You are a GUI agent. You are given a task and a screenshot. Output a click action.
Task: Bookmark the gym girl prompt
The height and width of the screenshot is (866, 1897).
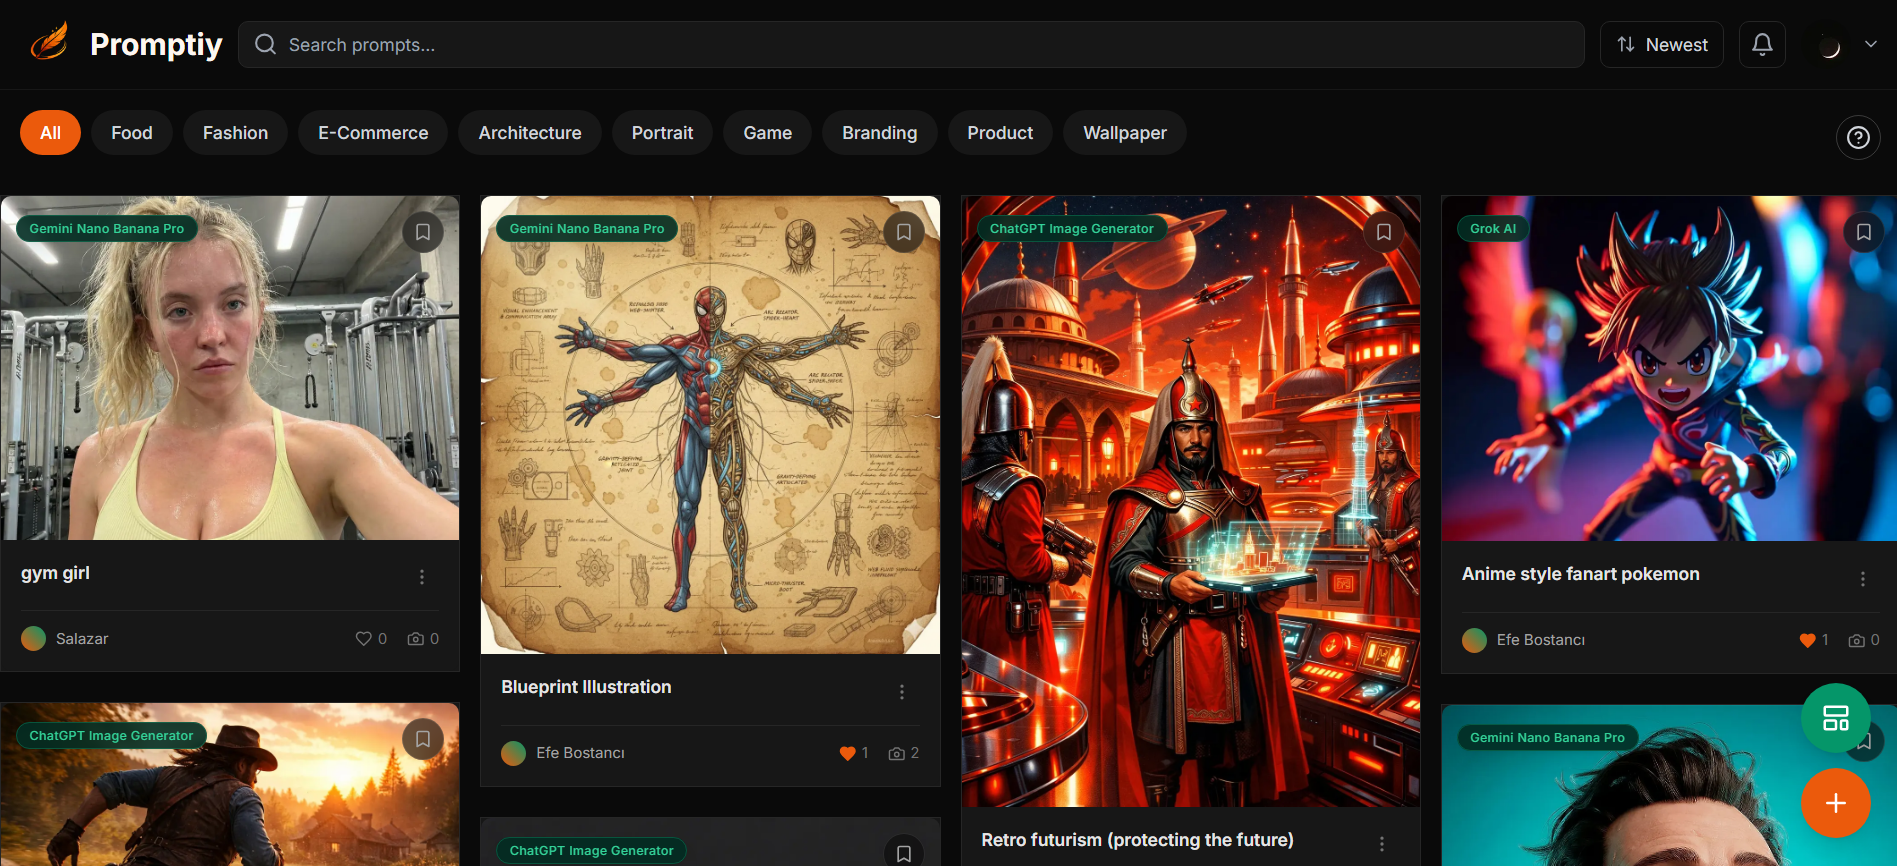tap(423, 232)
